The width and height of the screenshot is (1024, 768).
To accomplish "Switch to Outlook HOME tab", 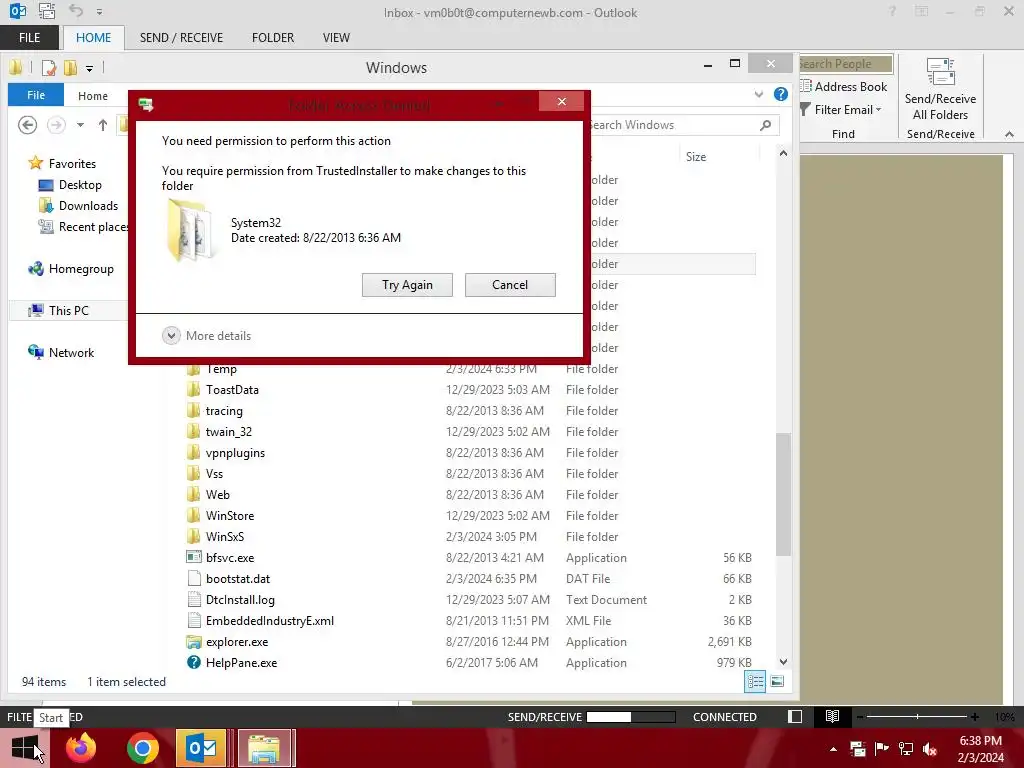I will (x=93, y=38).
